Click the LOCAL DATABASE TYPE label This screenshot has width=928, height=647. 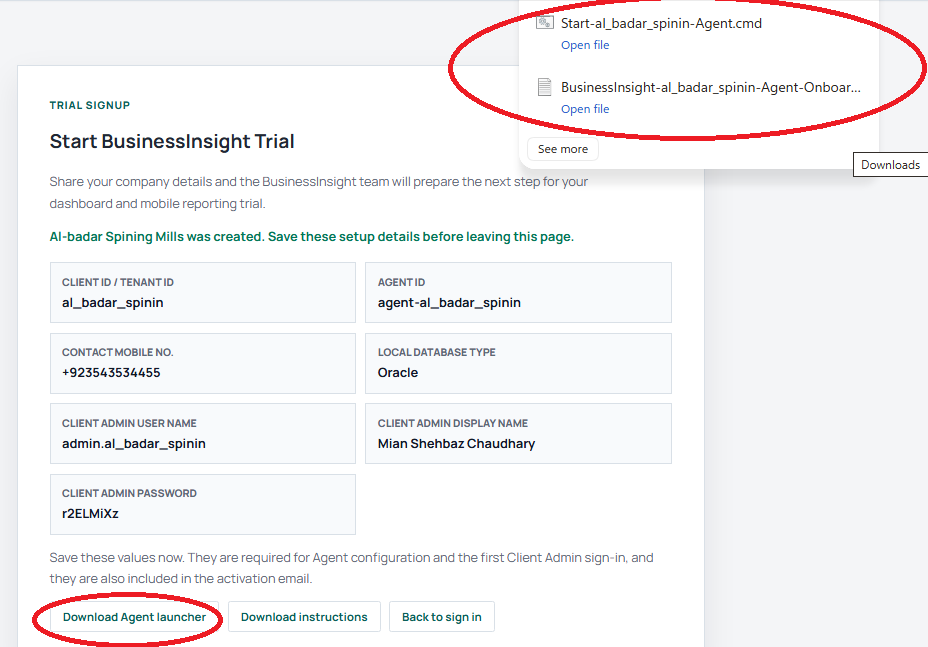(x=437, y=352)
